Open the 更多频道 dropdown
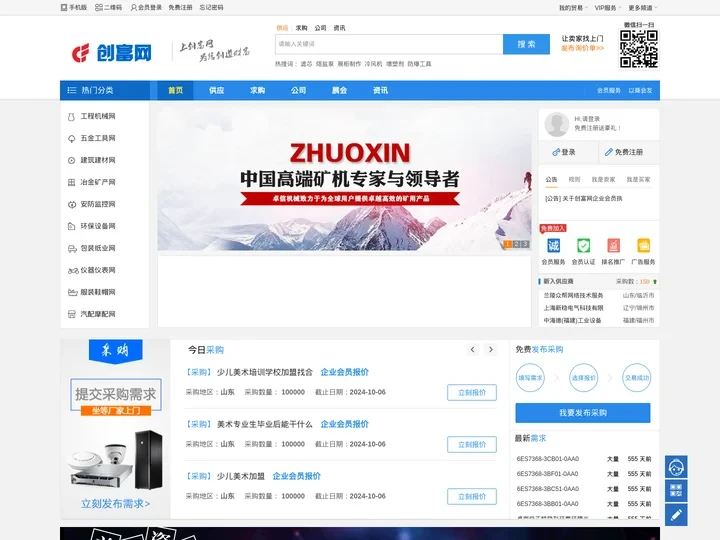This screenshot has height=540, width=720. click(x=642, y=8)
